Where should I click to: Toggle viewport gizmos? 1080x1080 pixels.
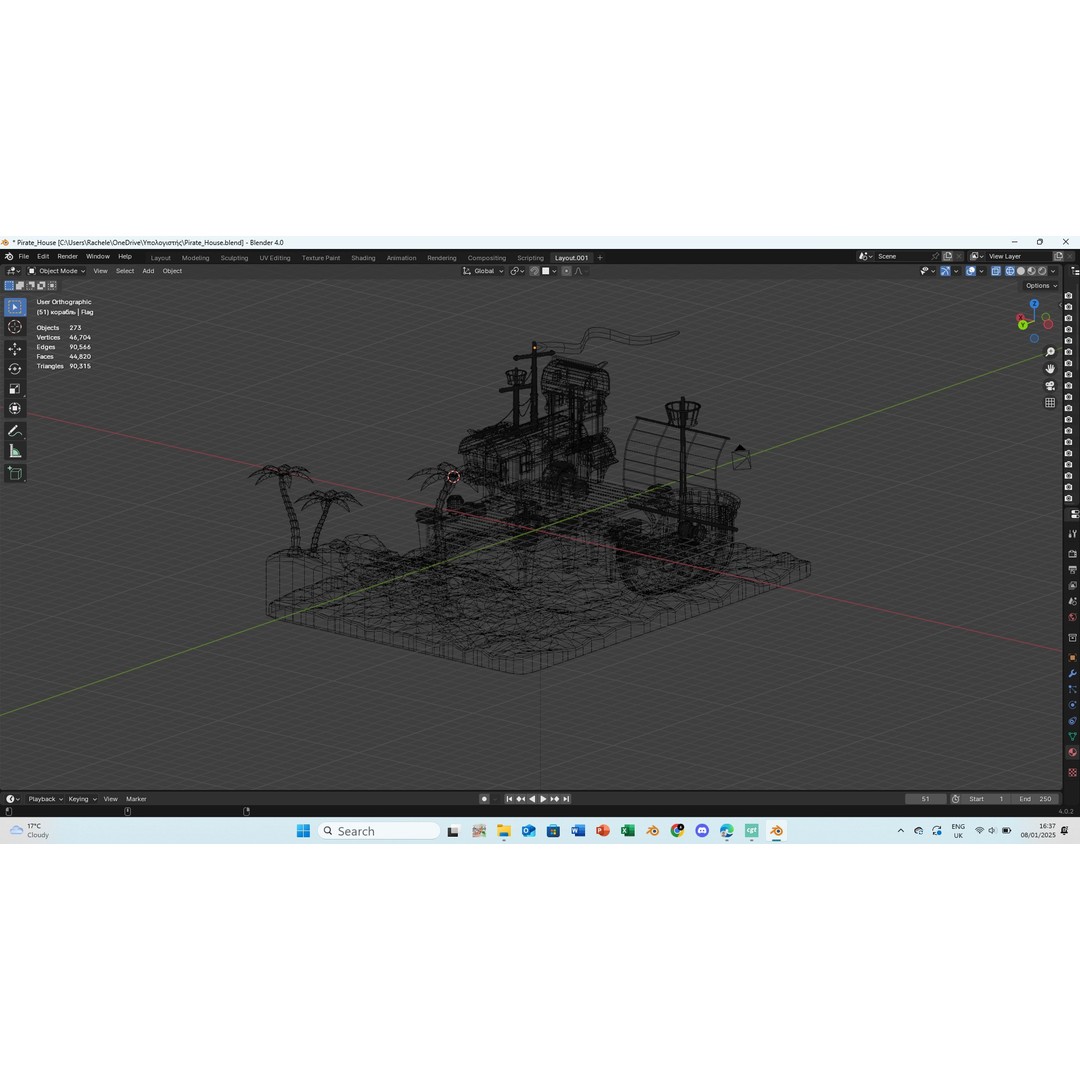[x=945, y=271]
